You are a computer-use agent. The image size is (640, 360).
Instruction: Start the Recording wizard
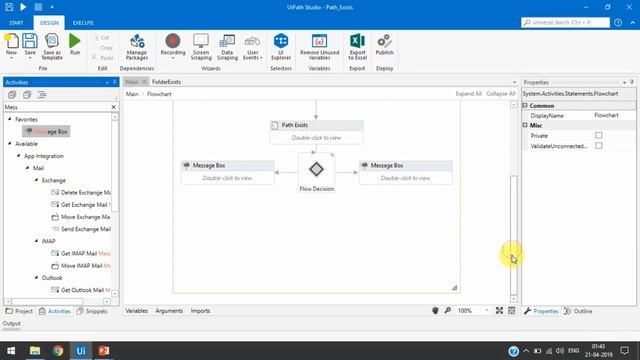[173, 46]
